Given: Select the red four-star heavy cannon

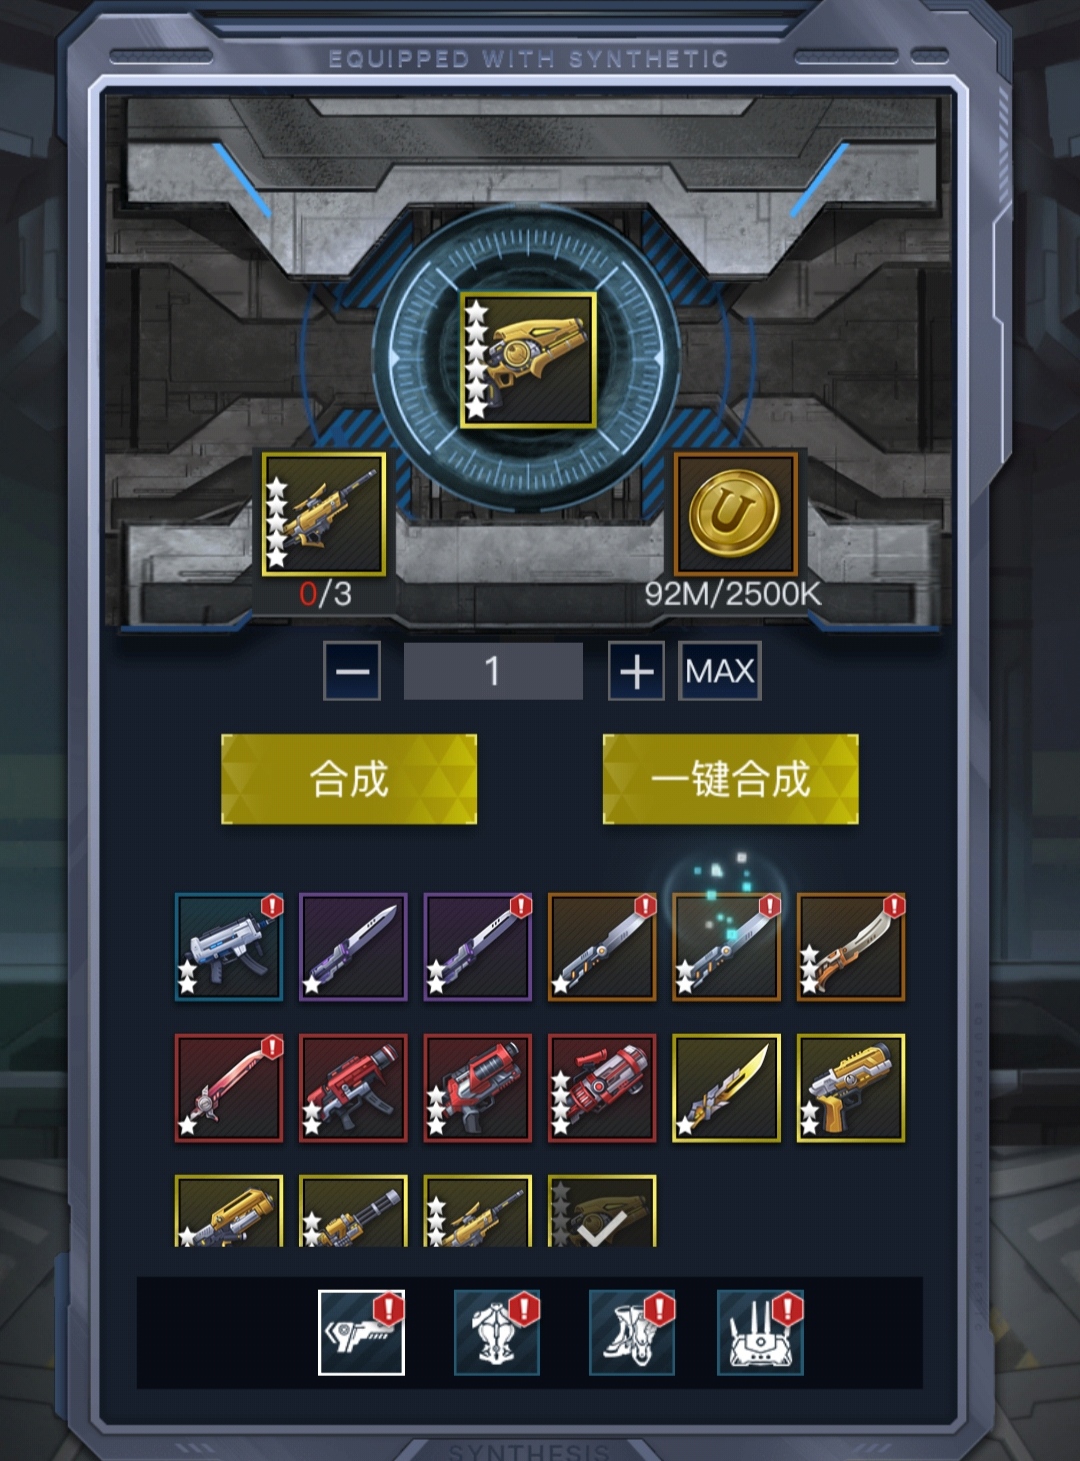Looking at the screenshot, I should (x=602, y=1088).
